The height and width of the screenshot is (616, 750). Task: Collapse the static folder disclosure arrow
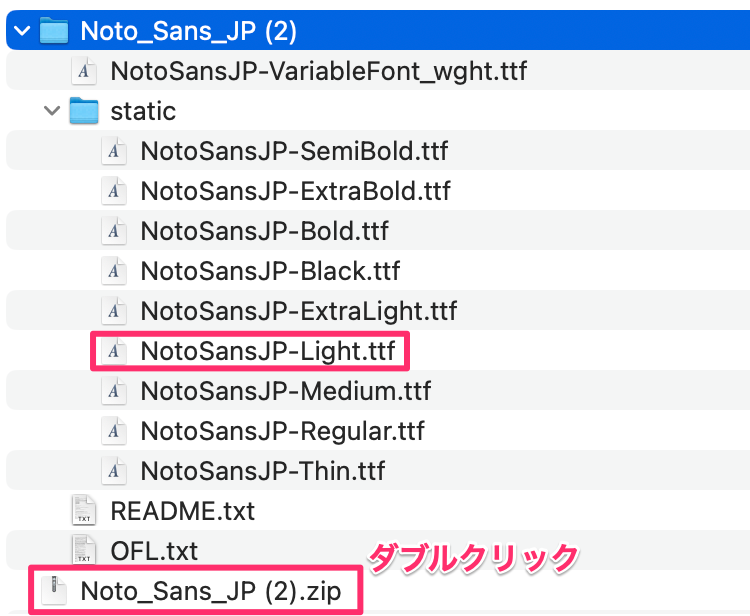click(52, 110)
